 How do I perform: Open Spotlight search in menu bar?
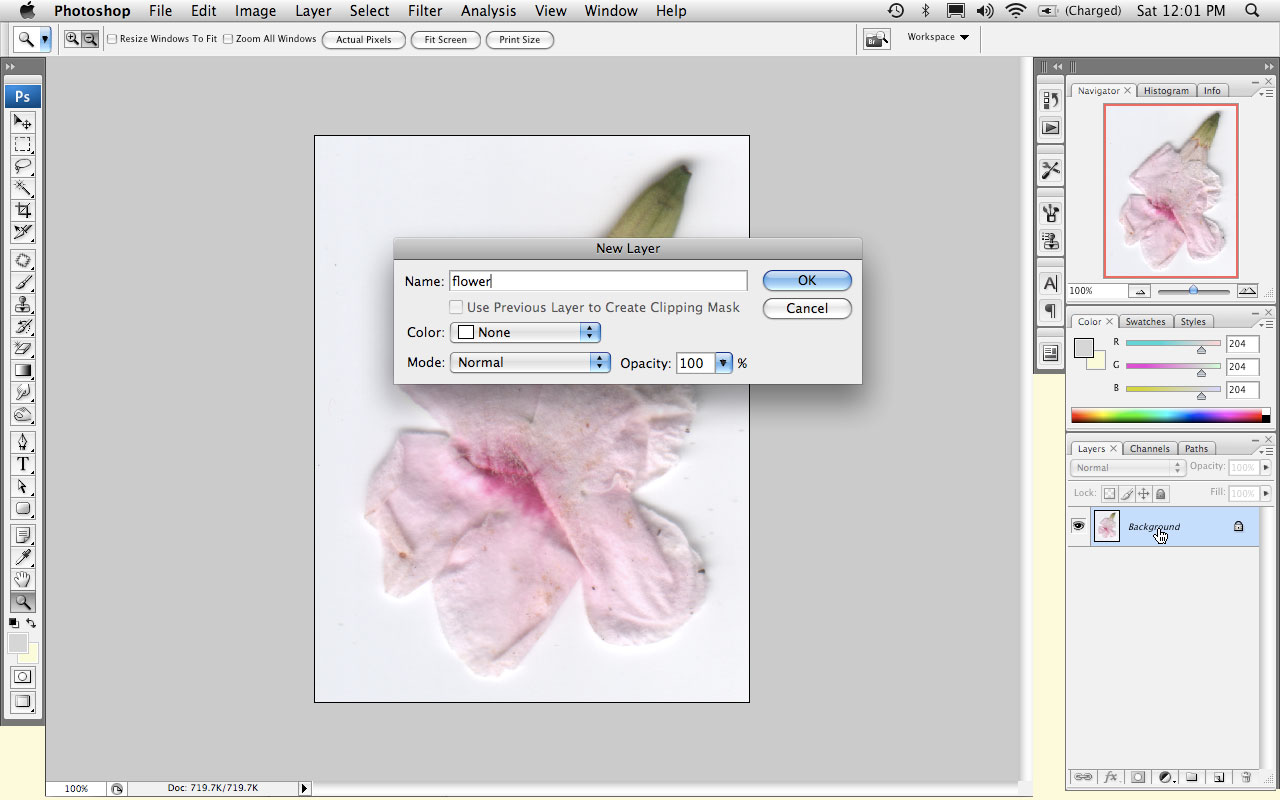(1252, 11)
